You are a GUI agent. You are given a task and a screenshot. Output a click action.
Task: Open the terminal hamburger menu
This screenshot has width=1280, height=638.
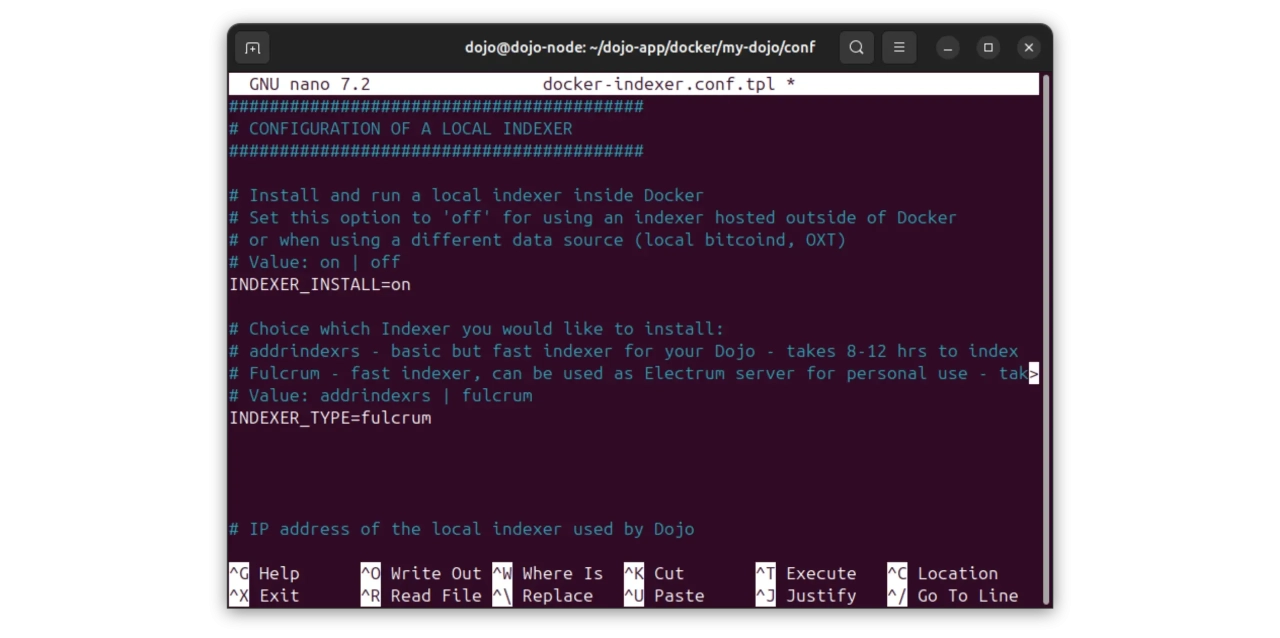click(899, 48)
